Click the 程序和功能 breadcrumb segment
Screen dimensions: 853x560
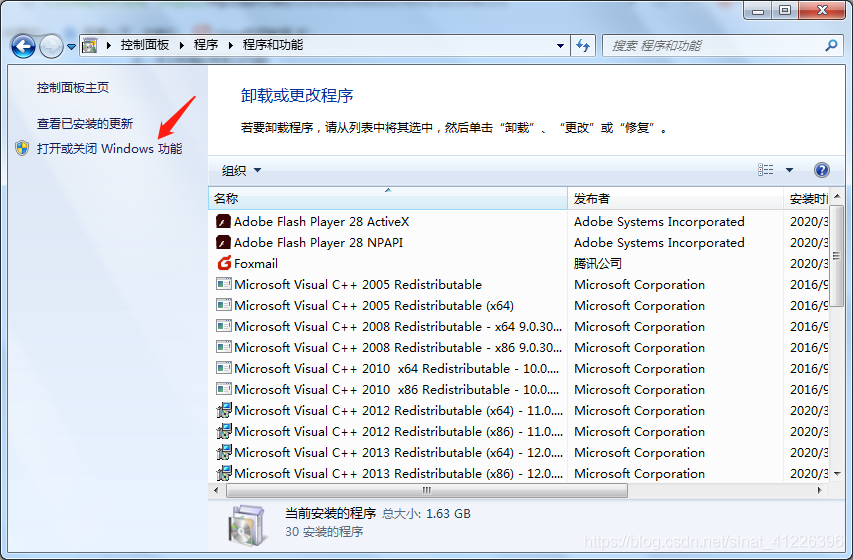tap(273, 45)
